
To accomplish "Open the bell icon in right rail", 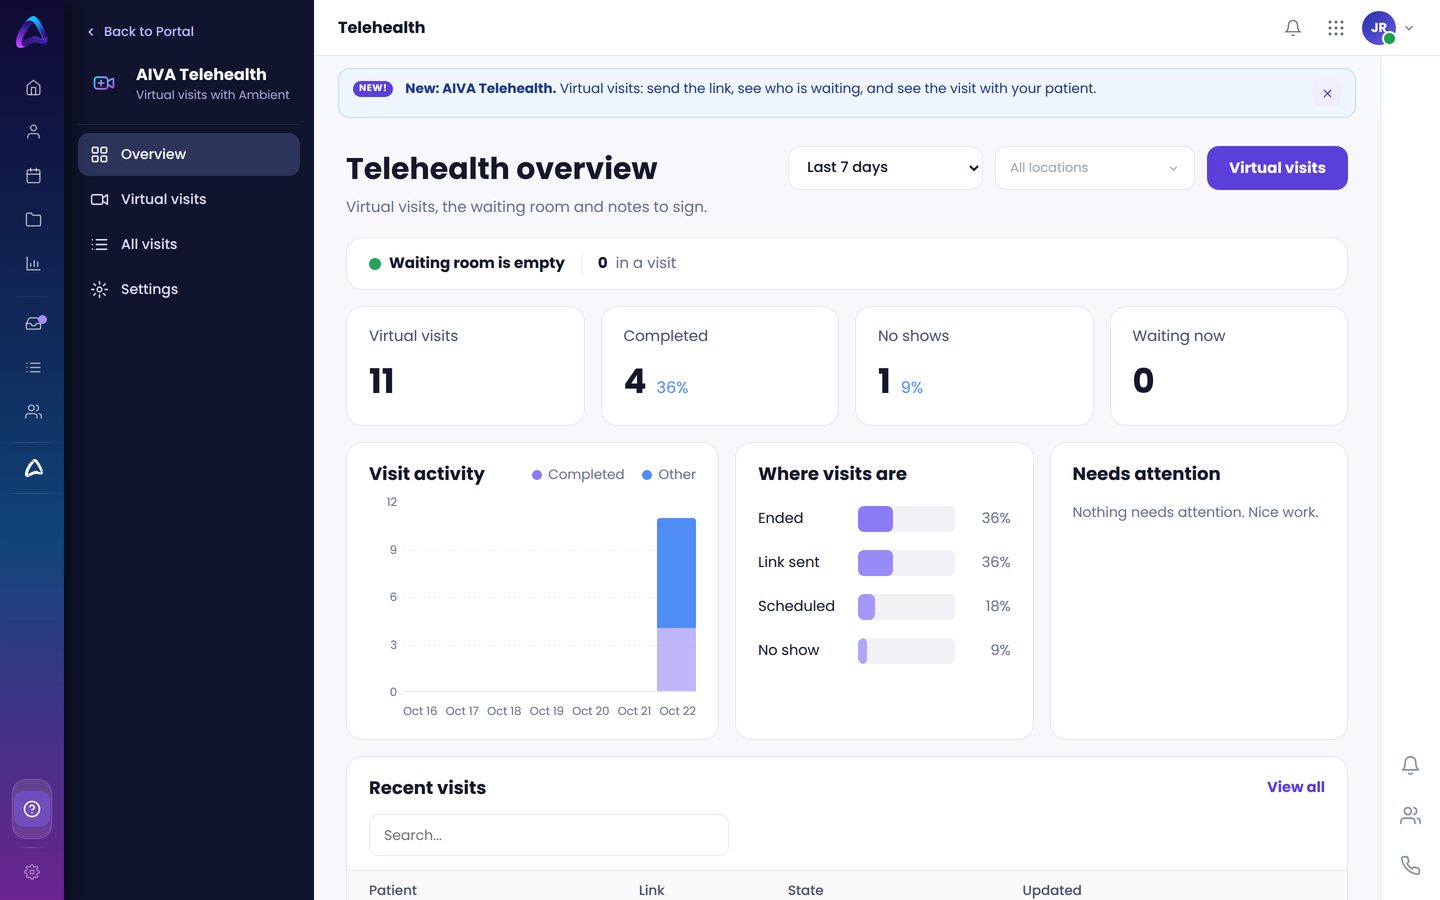I will click(x=1410, y=766).
